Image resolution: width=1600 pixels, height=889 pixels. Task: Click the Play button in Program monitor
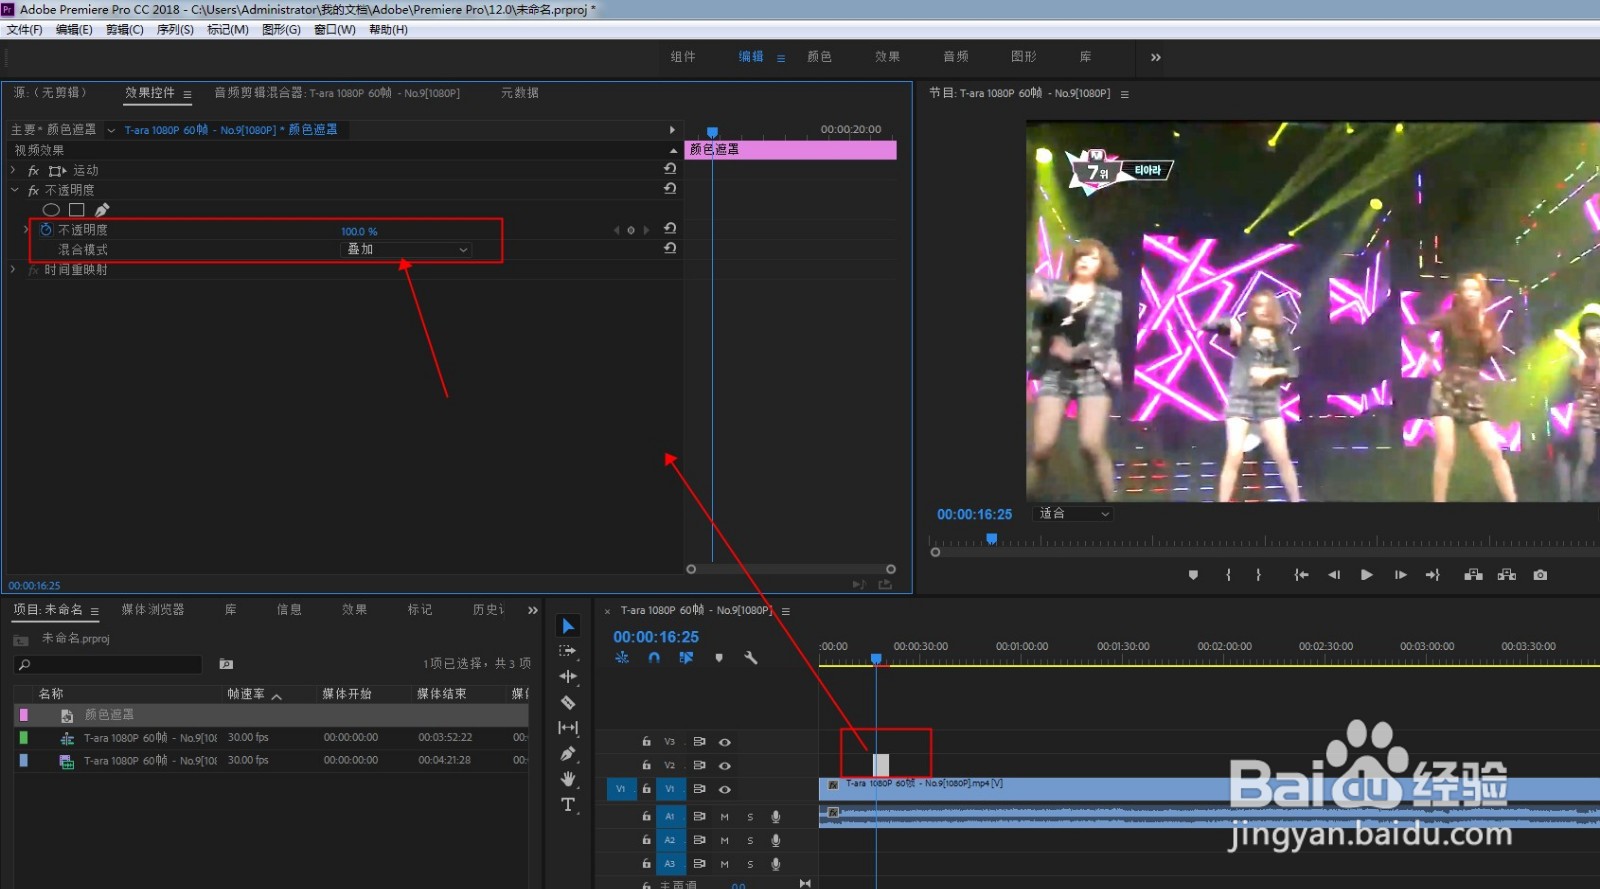(1367, 575)
